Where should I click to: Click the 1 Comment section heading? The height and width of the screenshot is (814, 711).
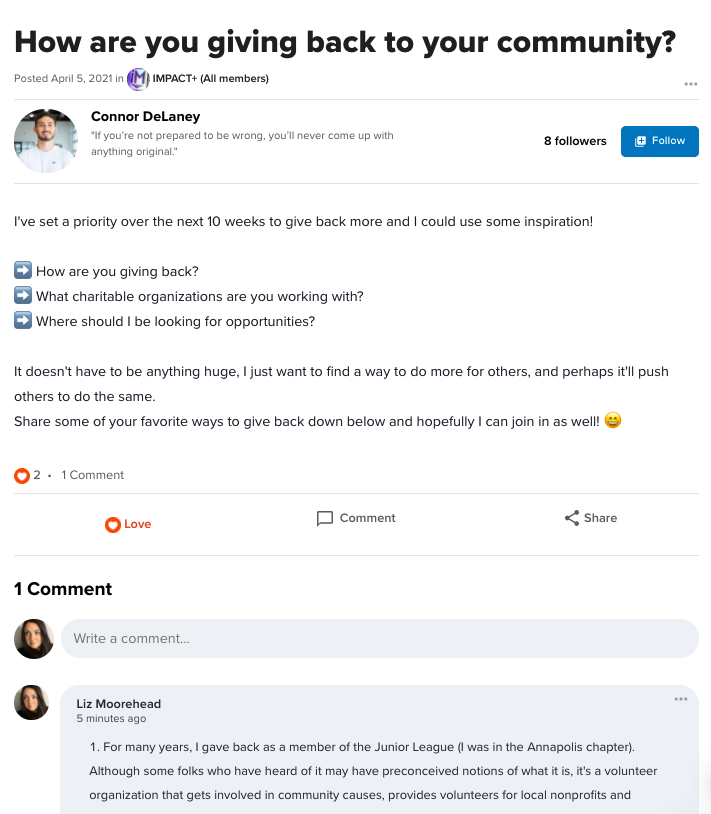pos(63,589)
